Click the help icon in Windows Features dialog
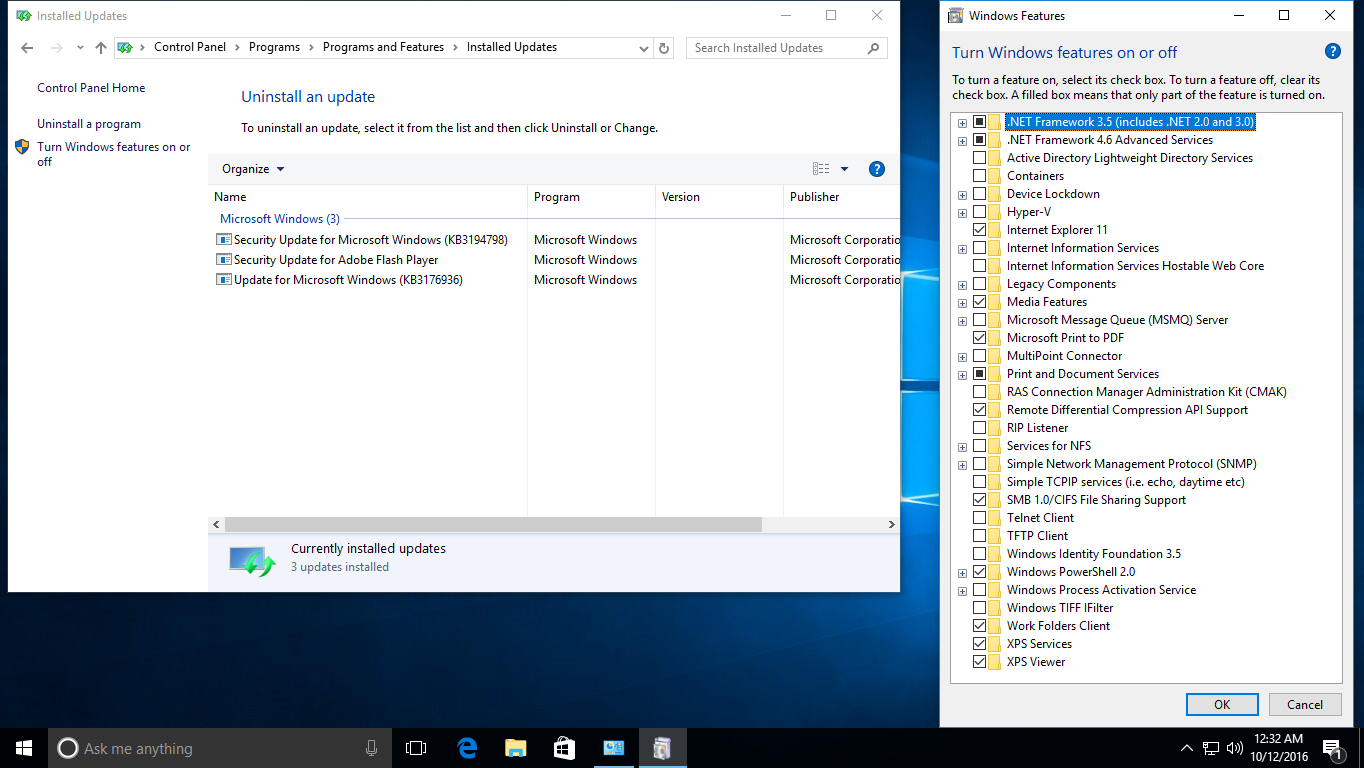This screenshot has height=768, width=1364. [x=1332, y=52]
